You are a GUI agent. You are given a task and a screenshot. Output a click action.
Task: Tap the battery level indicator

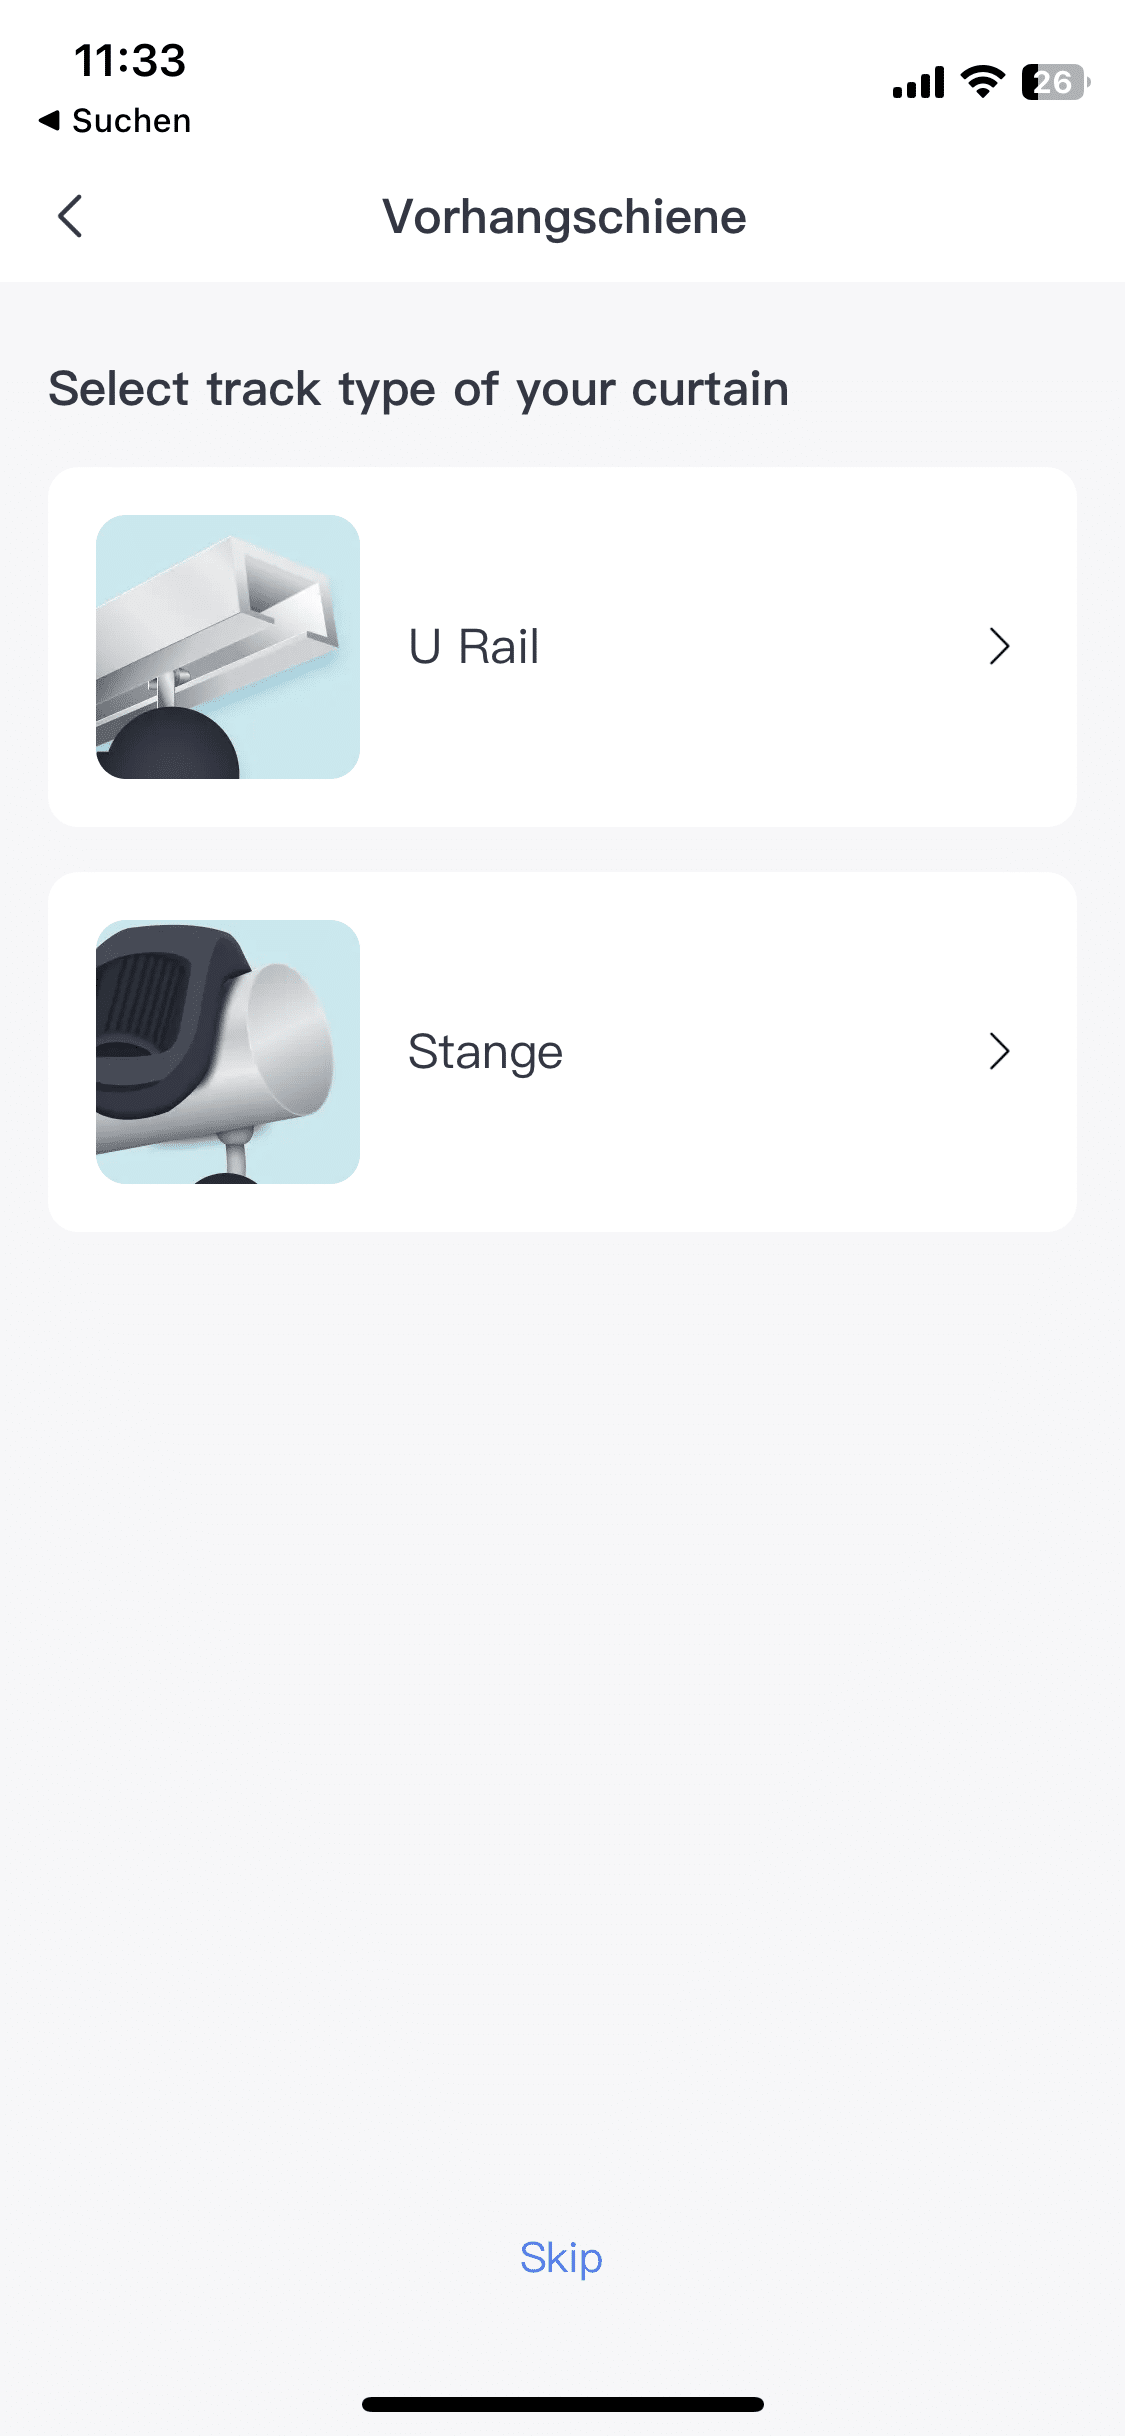(x=1054, y=82)
